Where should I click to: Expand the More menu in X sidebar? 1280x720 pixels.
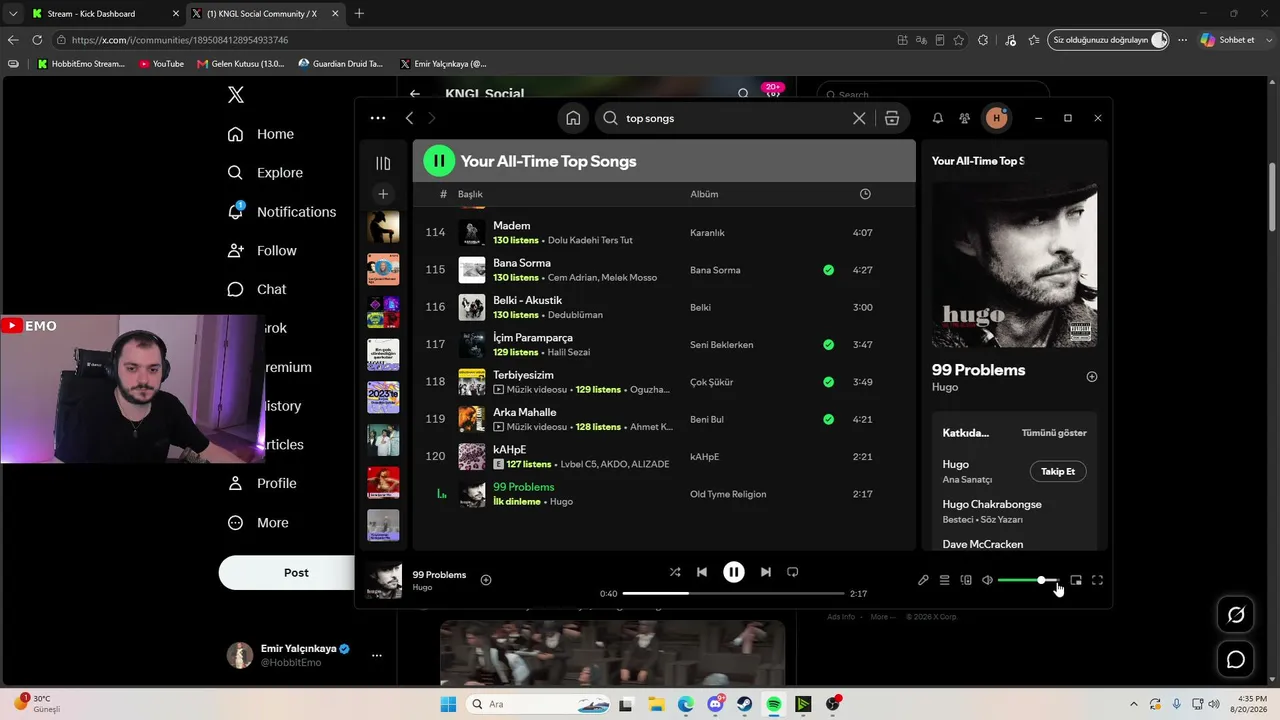click(258, 523)
